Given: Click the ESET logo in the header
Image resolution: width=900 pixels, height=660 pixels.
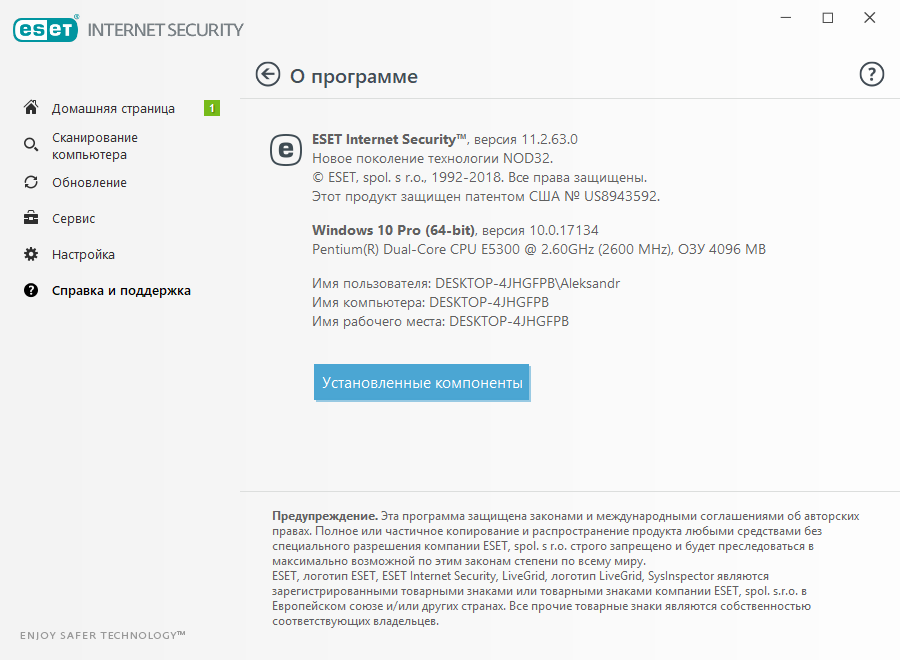Looking at the screenshot, I should pos(46,29).
